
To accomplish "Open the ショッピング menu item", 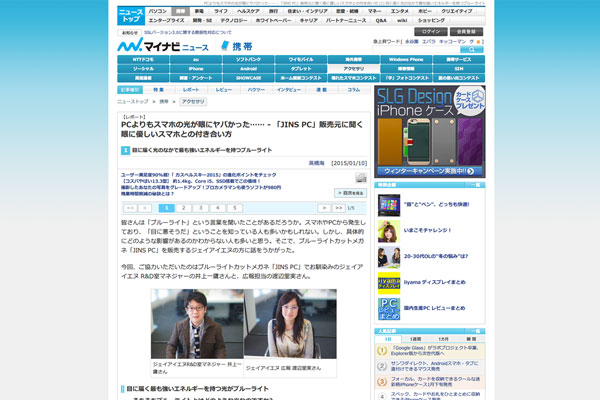I will (431, 21).
